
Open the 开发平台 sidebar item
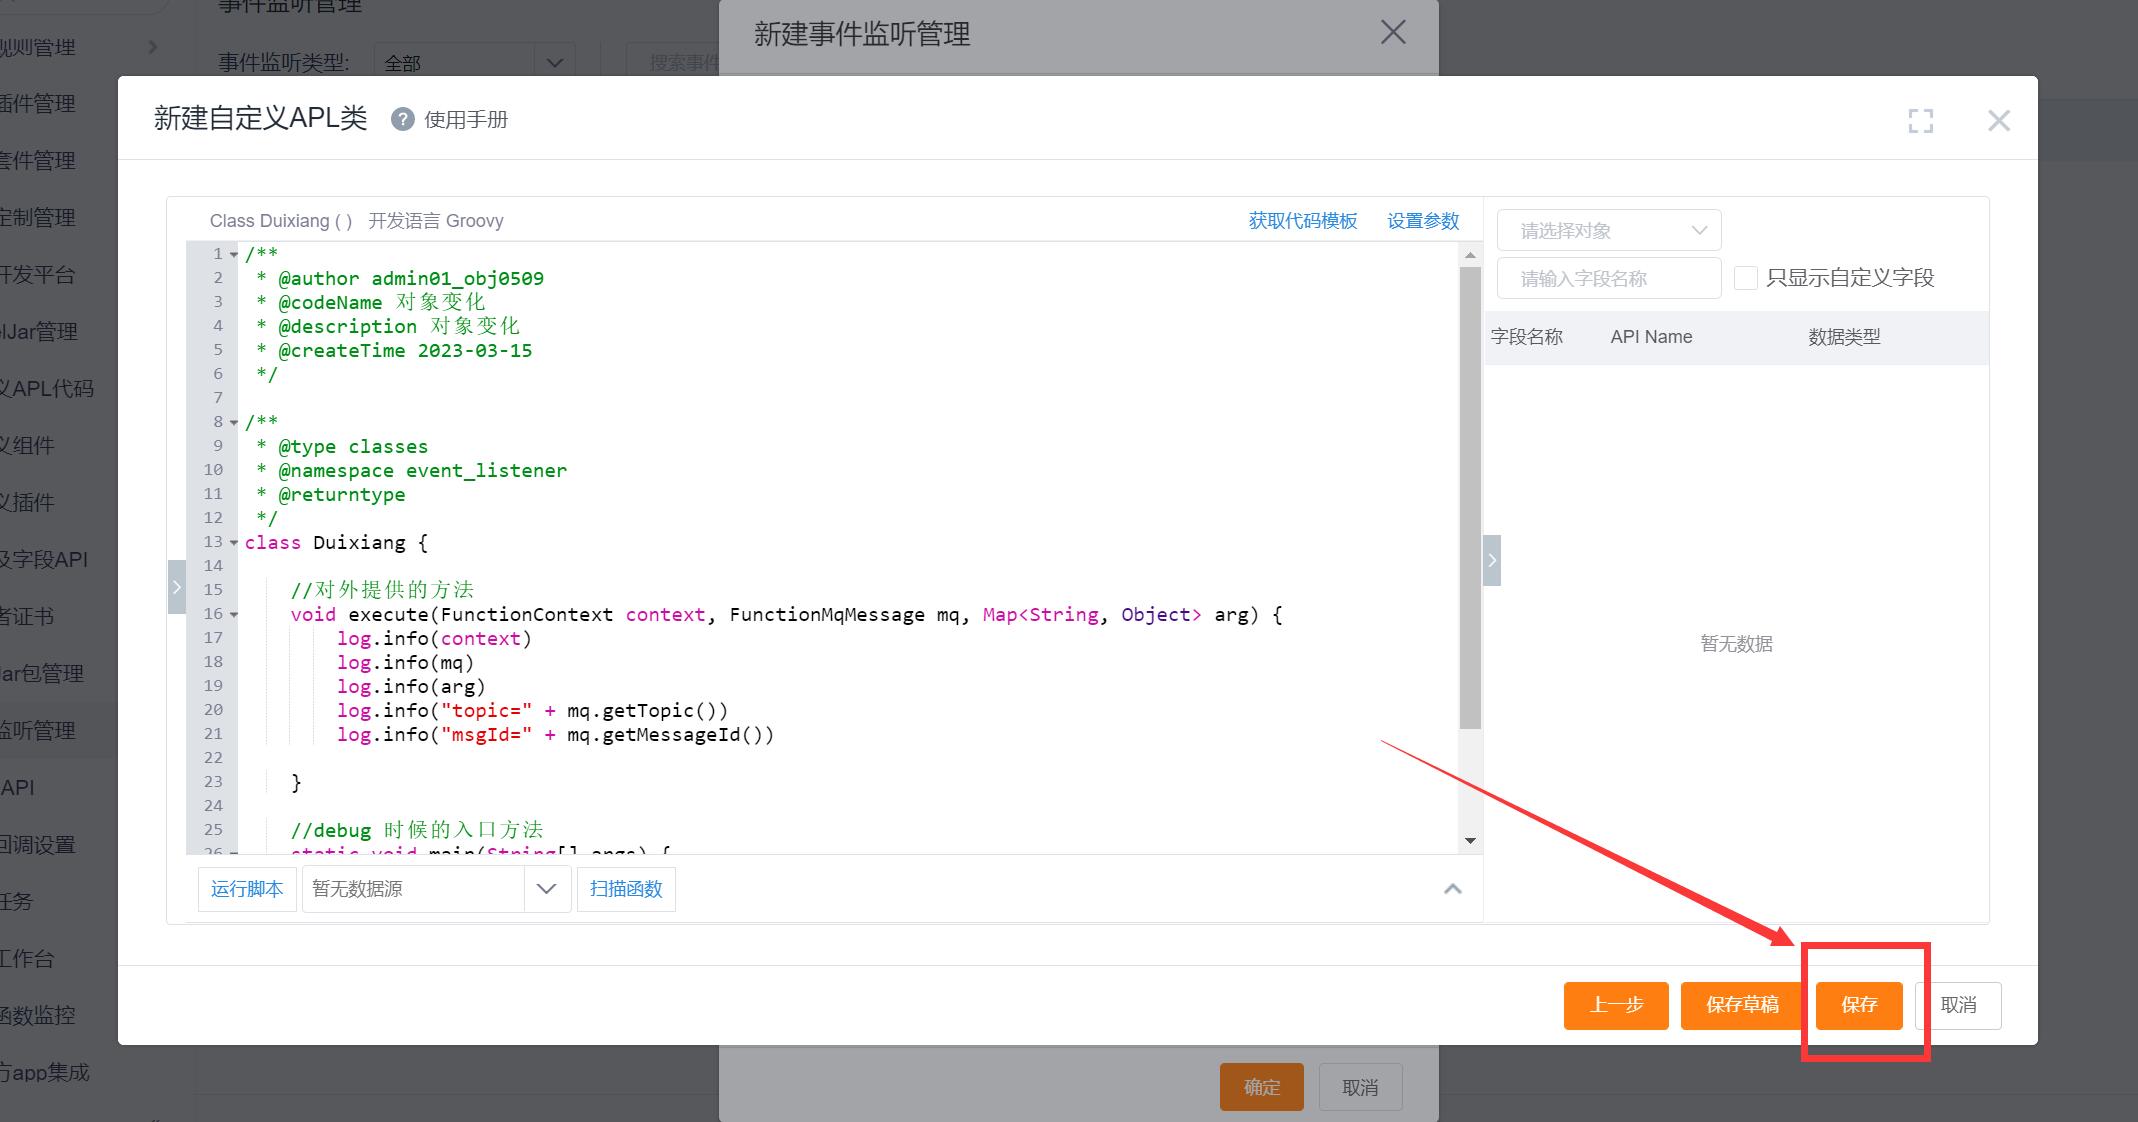click(38, 275)
